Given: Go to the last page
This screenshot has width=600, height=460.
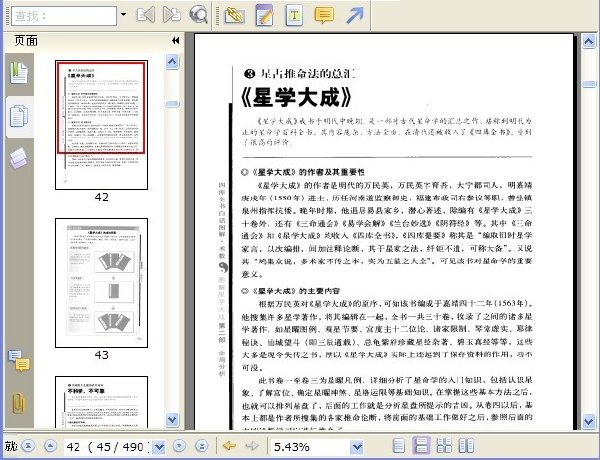Looking at the screenshot, I should point(201,446).
